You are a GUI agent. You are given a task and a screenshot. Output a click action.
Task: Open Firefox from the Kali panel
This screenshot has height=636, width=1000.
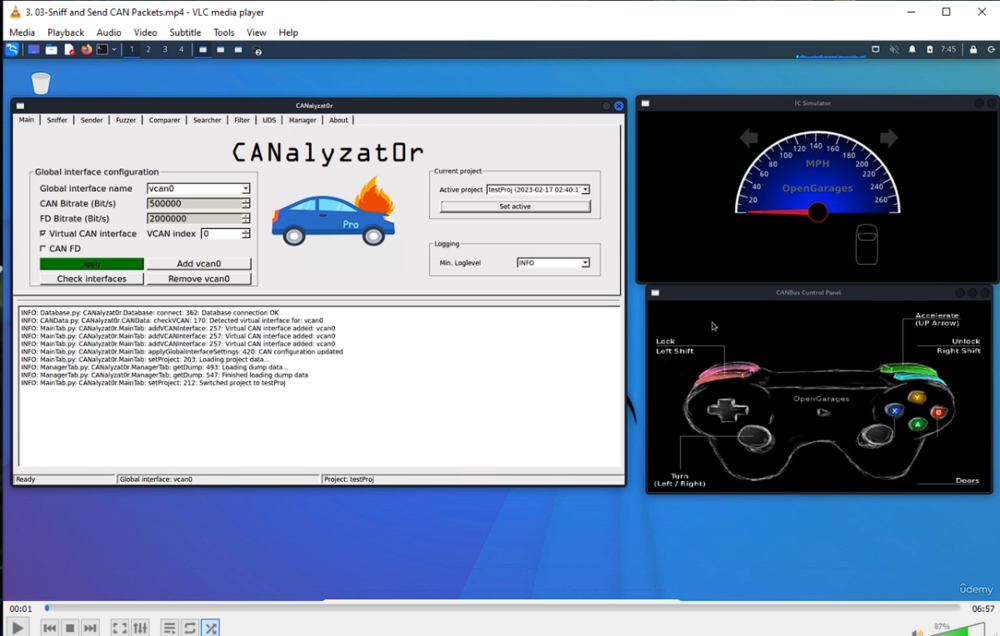pyautogui.click(x=86, y=49)
